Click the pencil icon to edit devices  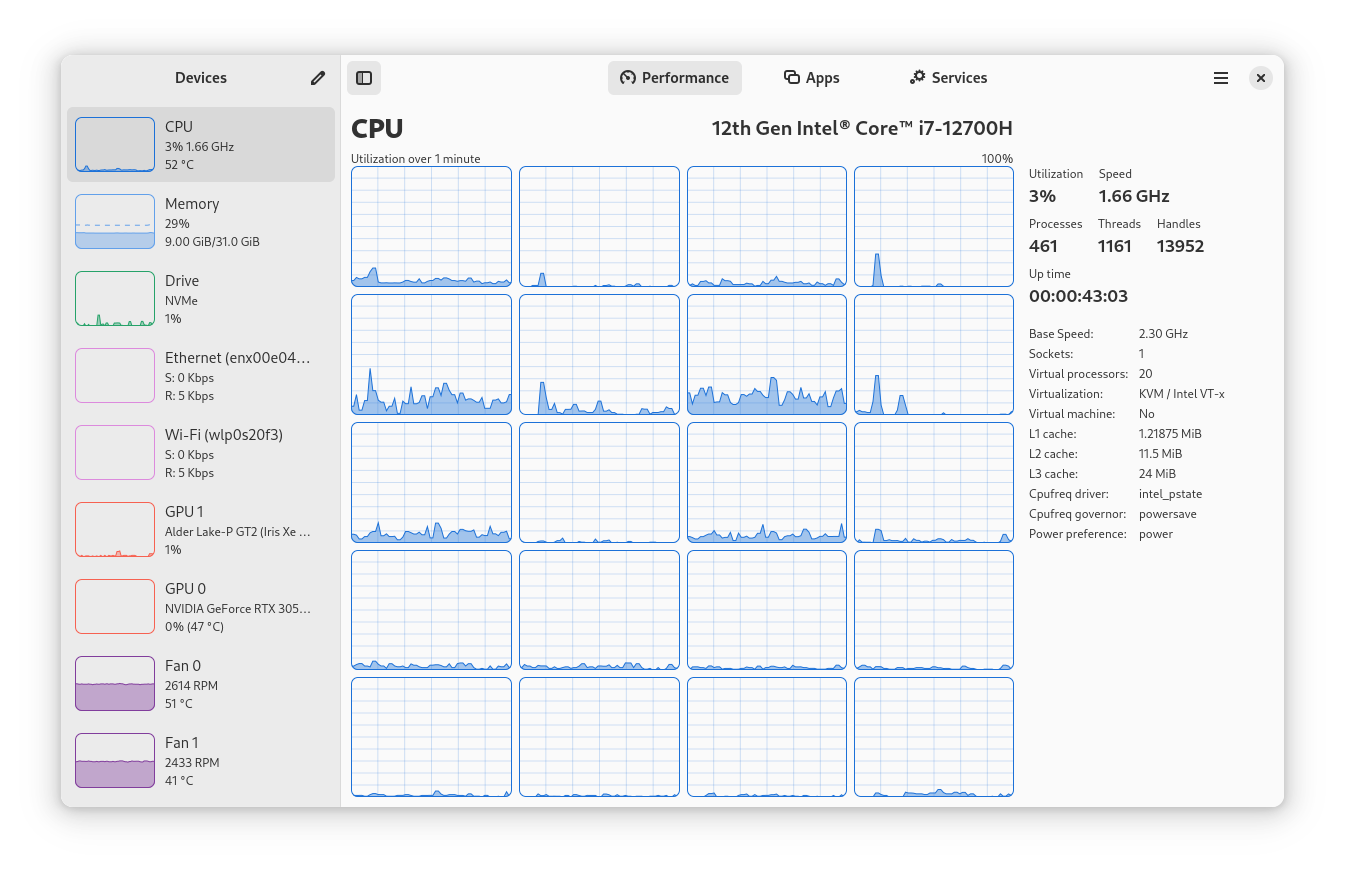[317, 77]
